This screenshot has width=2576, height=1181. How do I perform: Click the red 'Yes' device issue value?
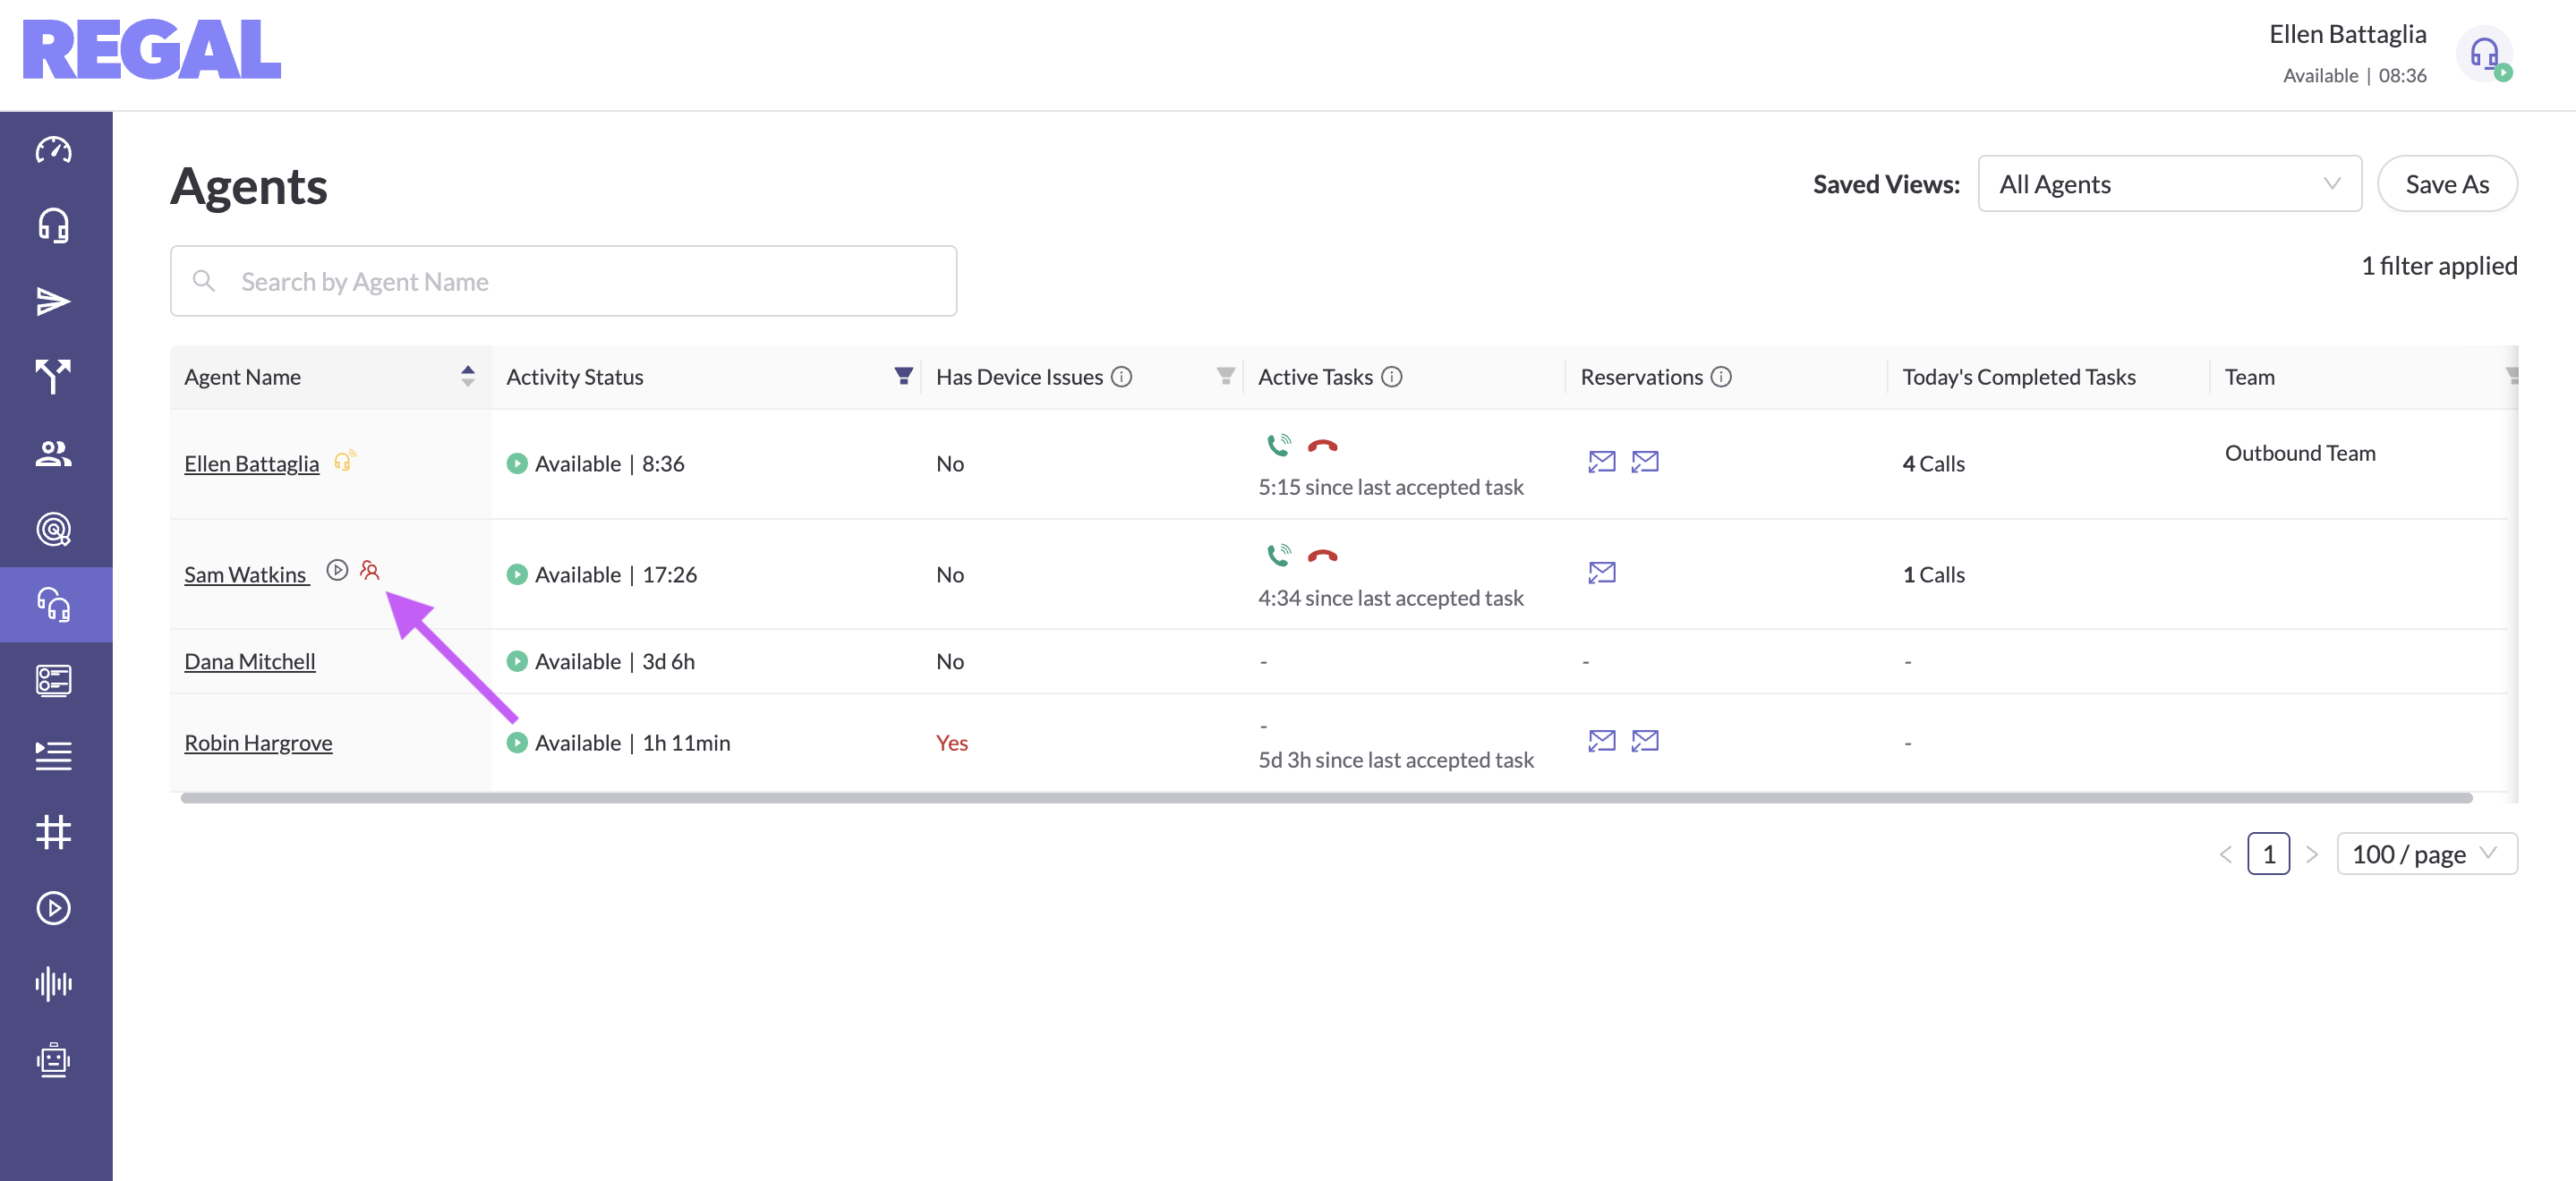(951, 743)
